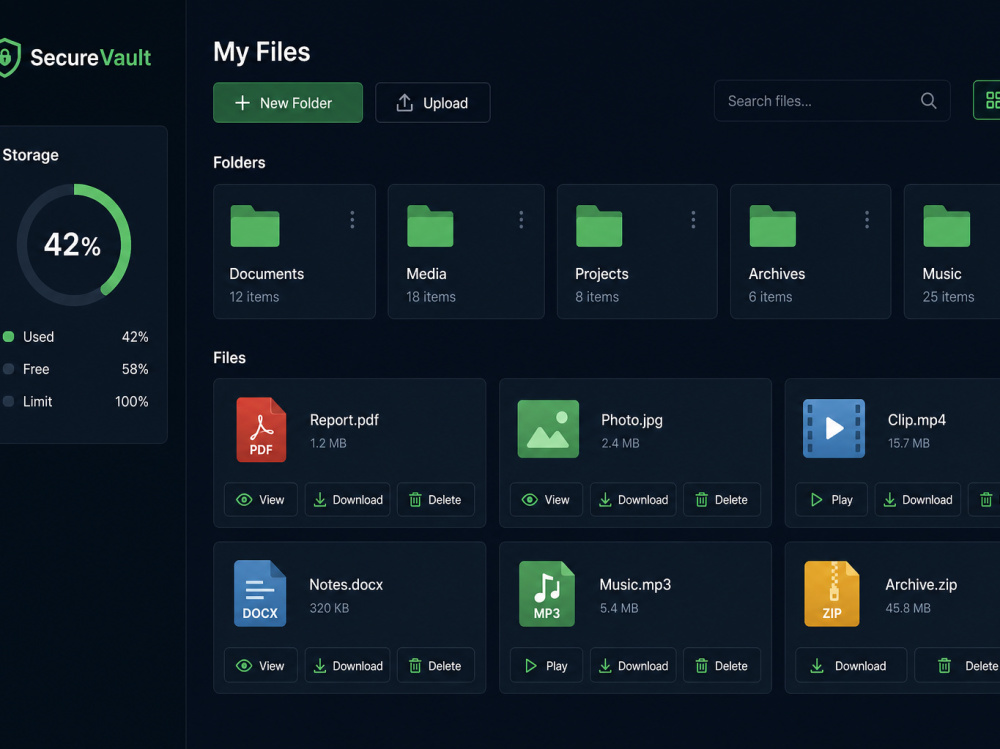Click the Files section heading
1000x749 pixels.
point(229,358)
